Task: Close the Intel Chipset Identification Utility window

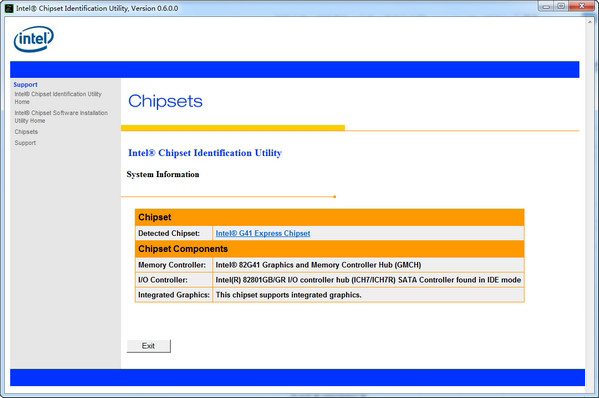Action: click(x=581, y=6)
